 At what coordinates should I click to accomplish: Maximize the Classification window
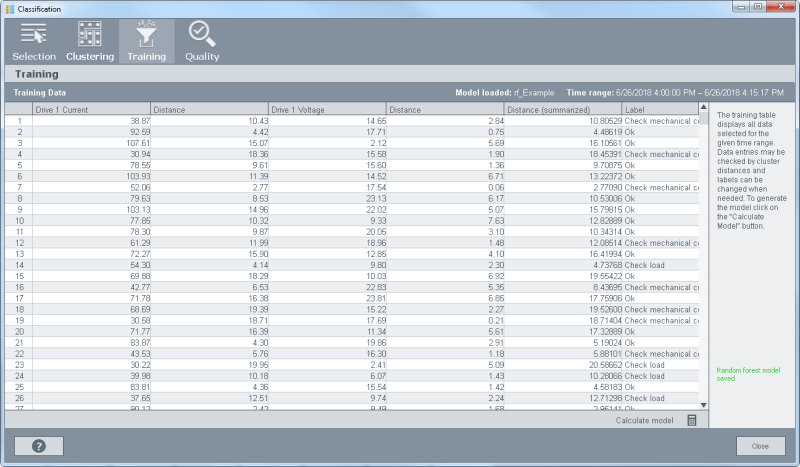[758, 8]
